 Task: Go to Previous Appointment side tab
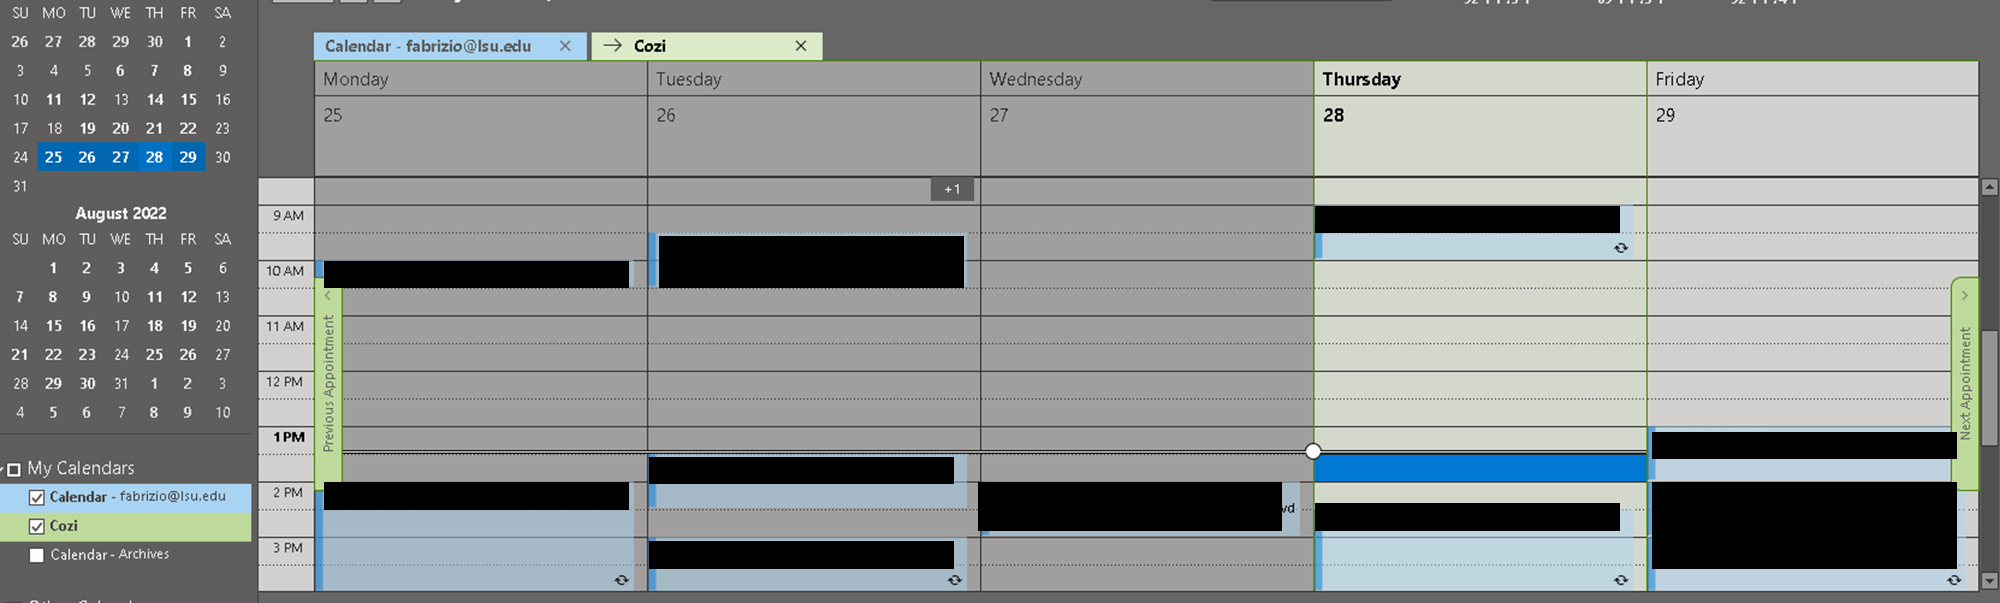(x=328, y=383)
